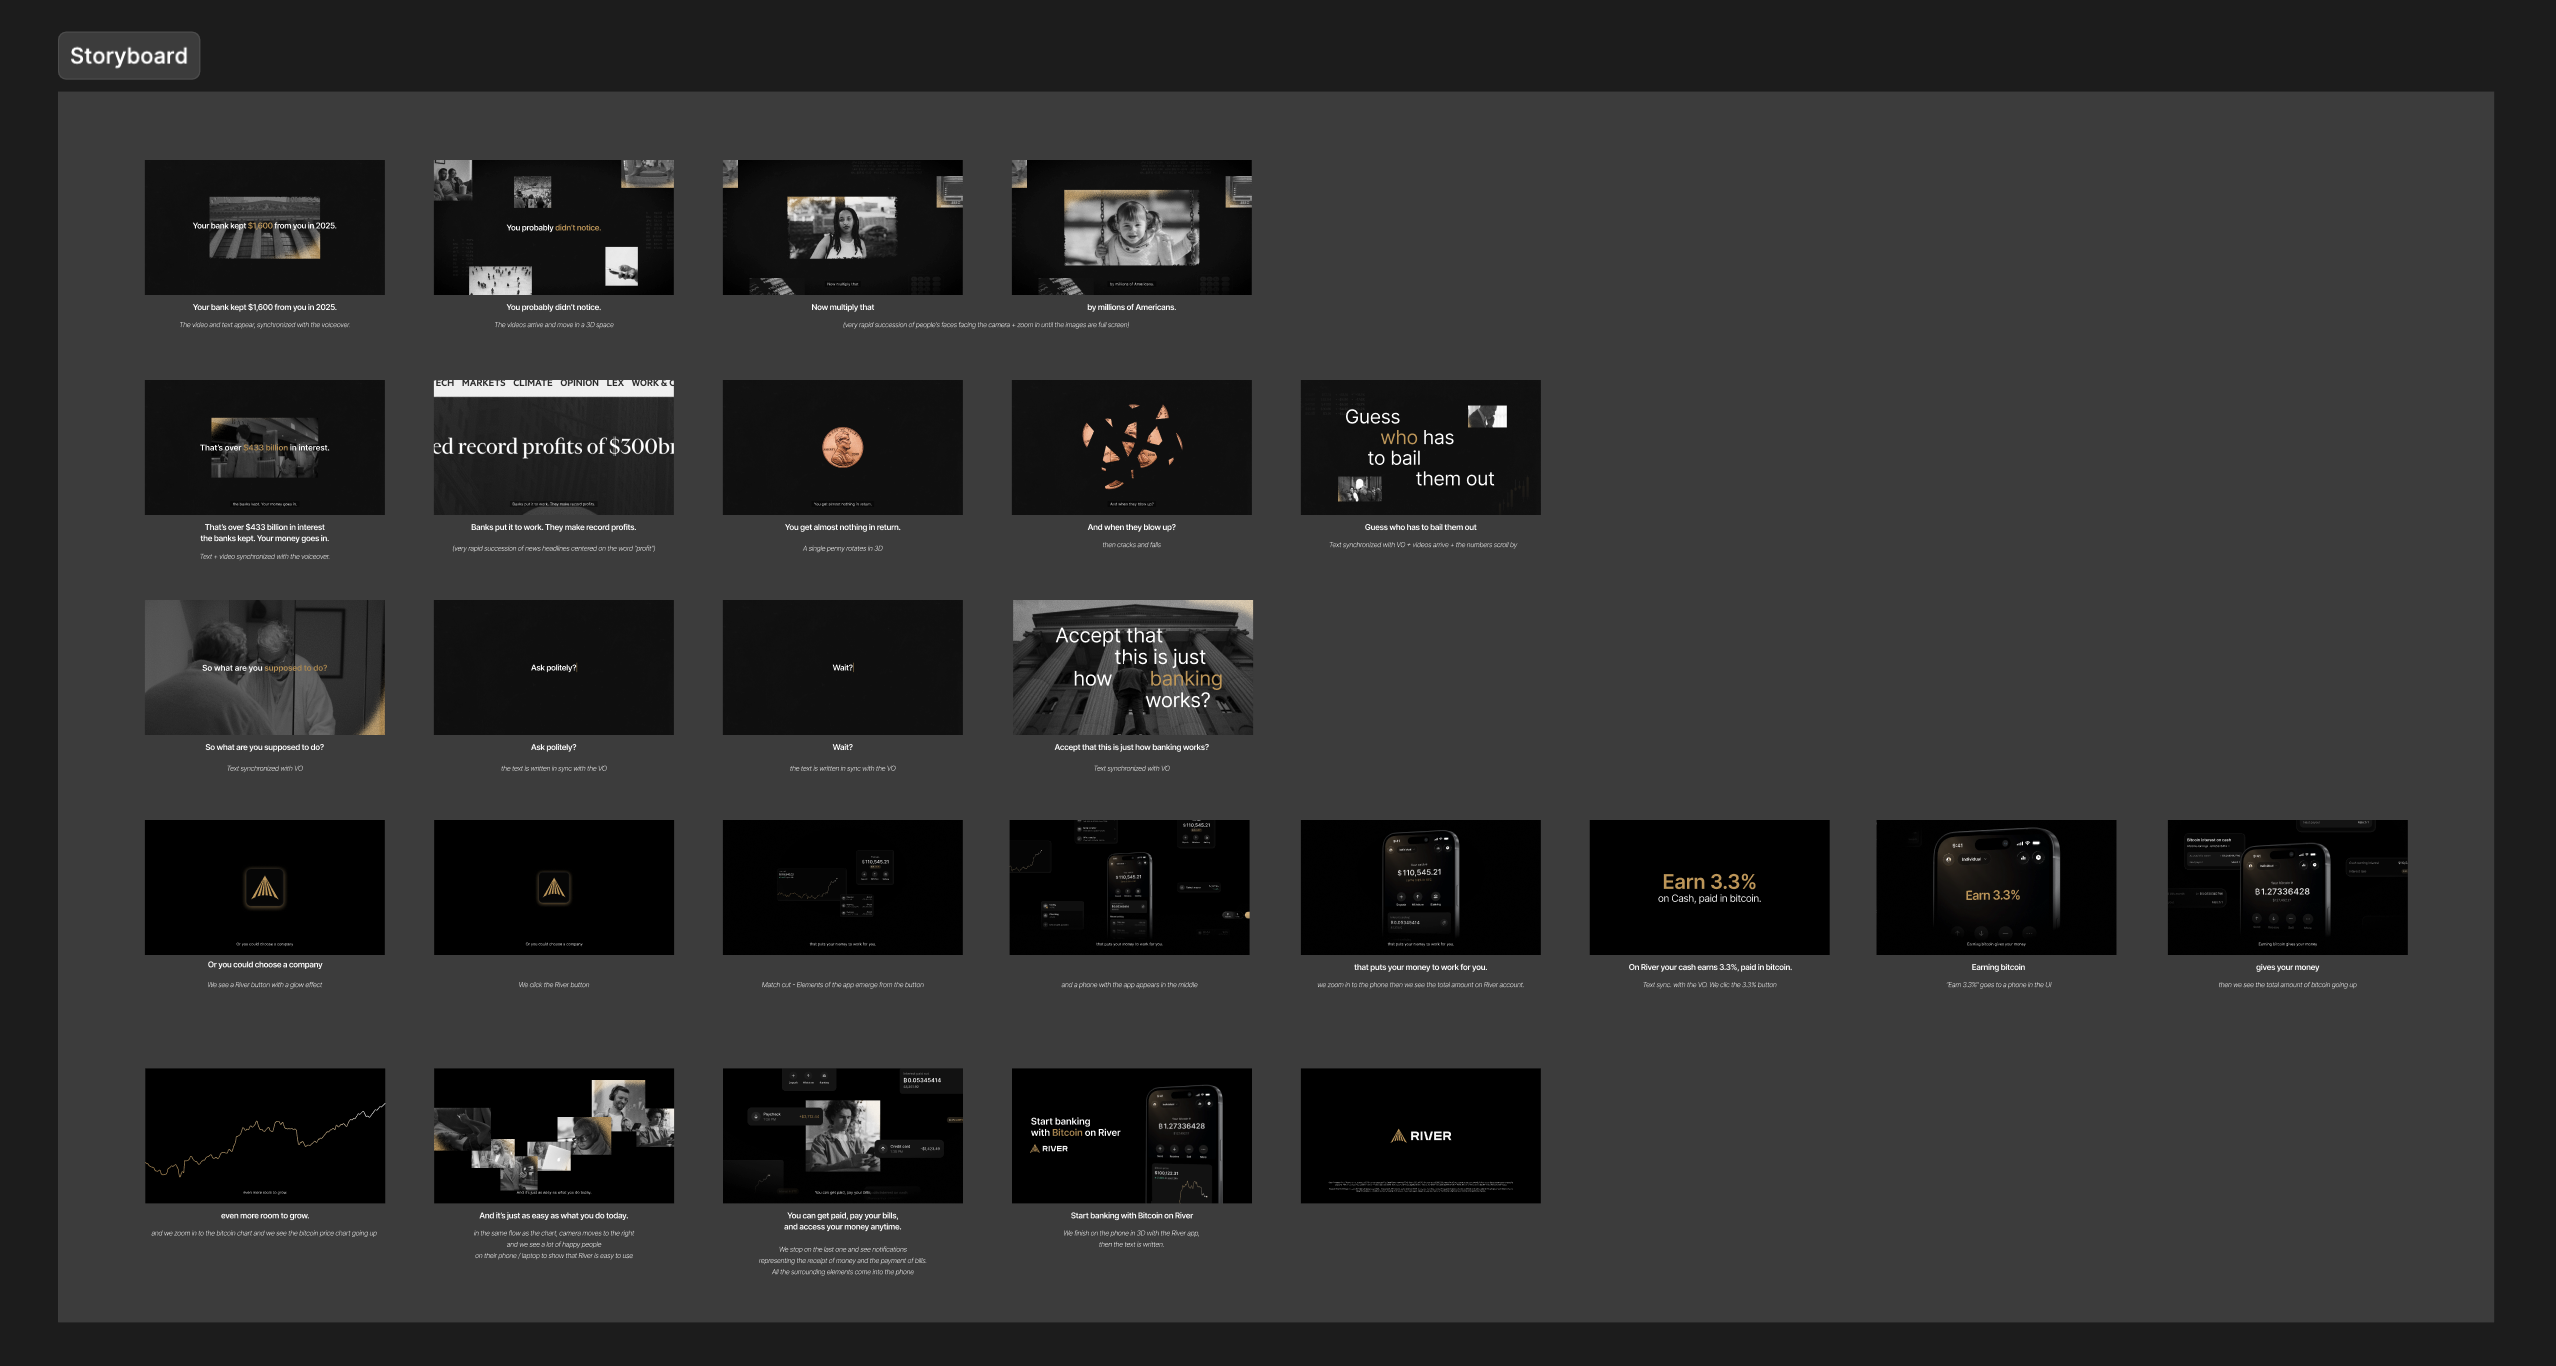Select the rotating penny frame thumbnail

[843, 447]
